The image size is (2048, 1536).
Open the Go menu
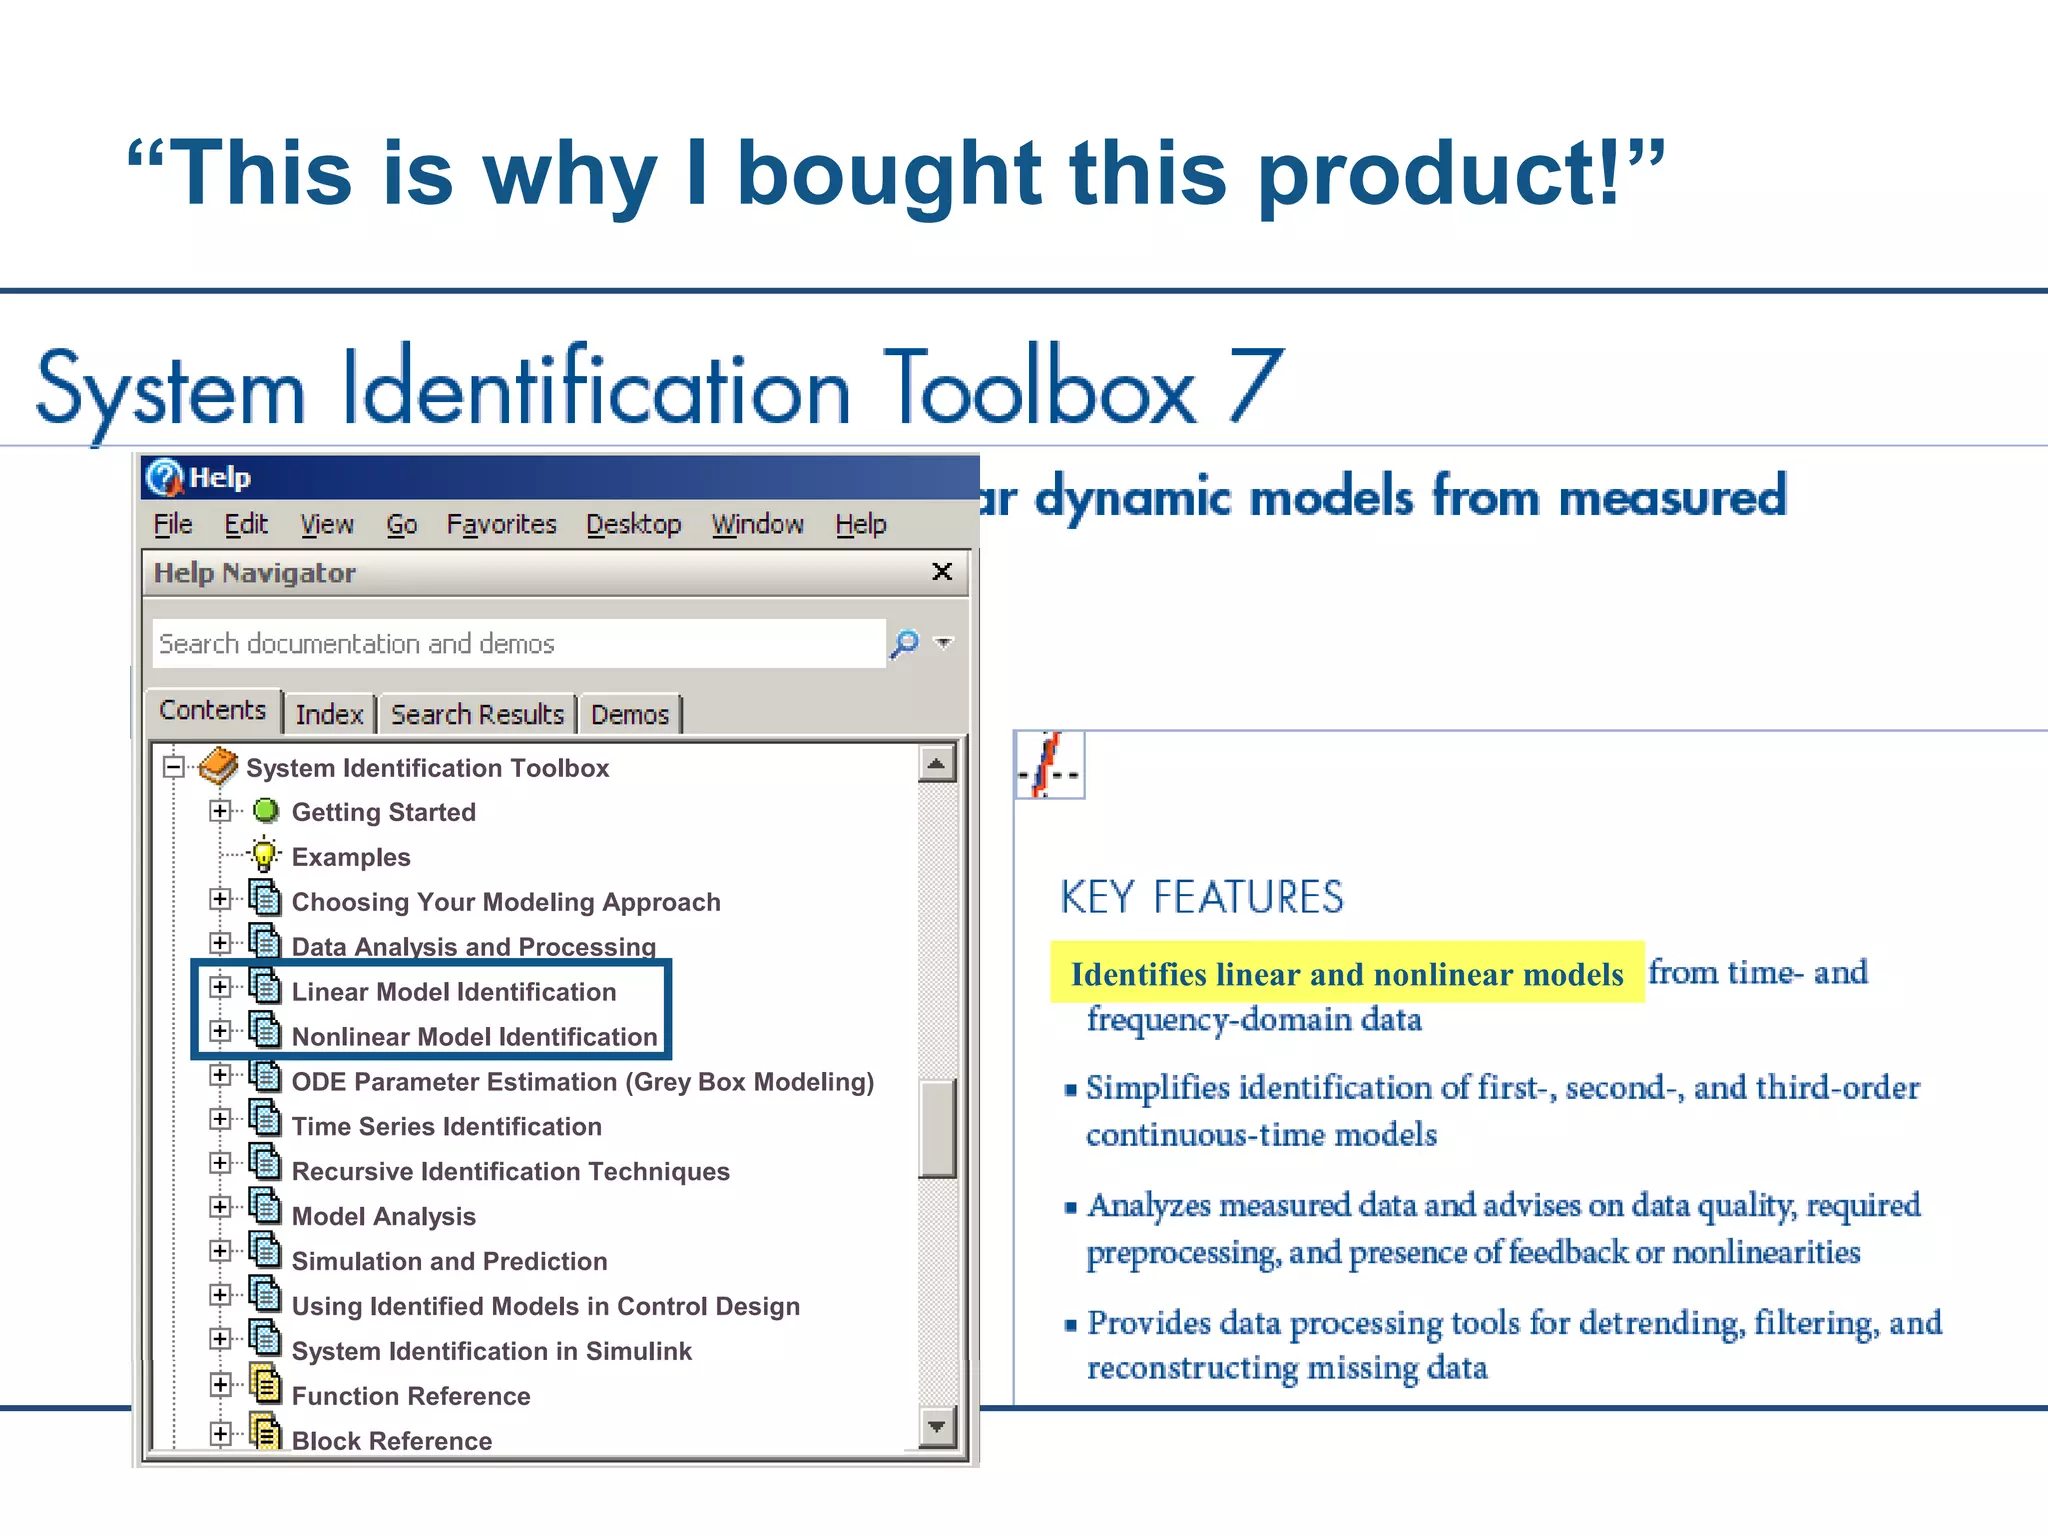click(401, 524)
